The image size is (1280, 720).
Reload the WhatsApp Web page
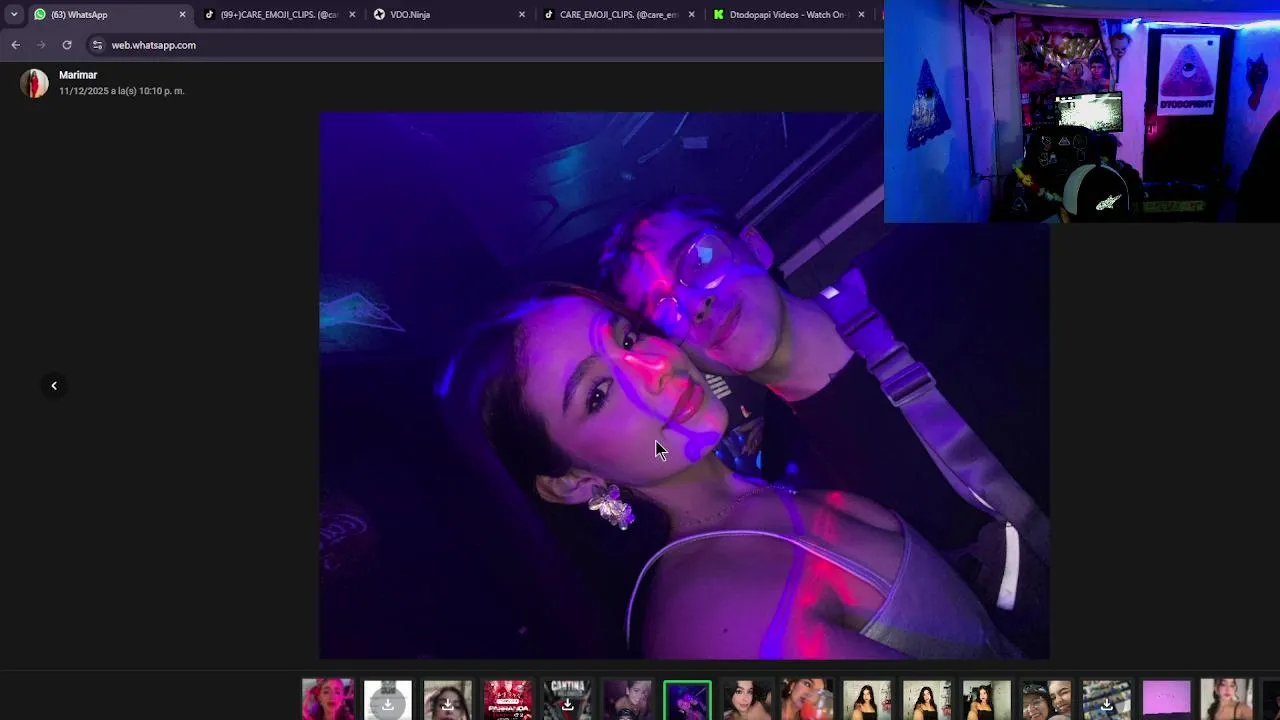[67, 45]
